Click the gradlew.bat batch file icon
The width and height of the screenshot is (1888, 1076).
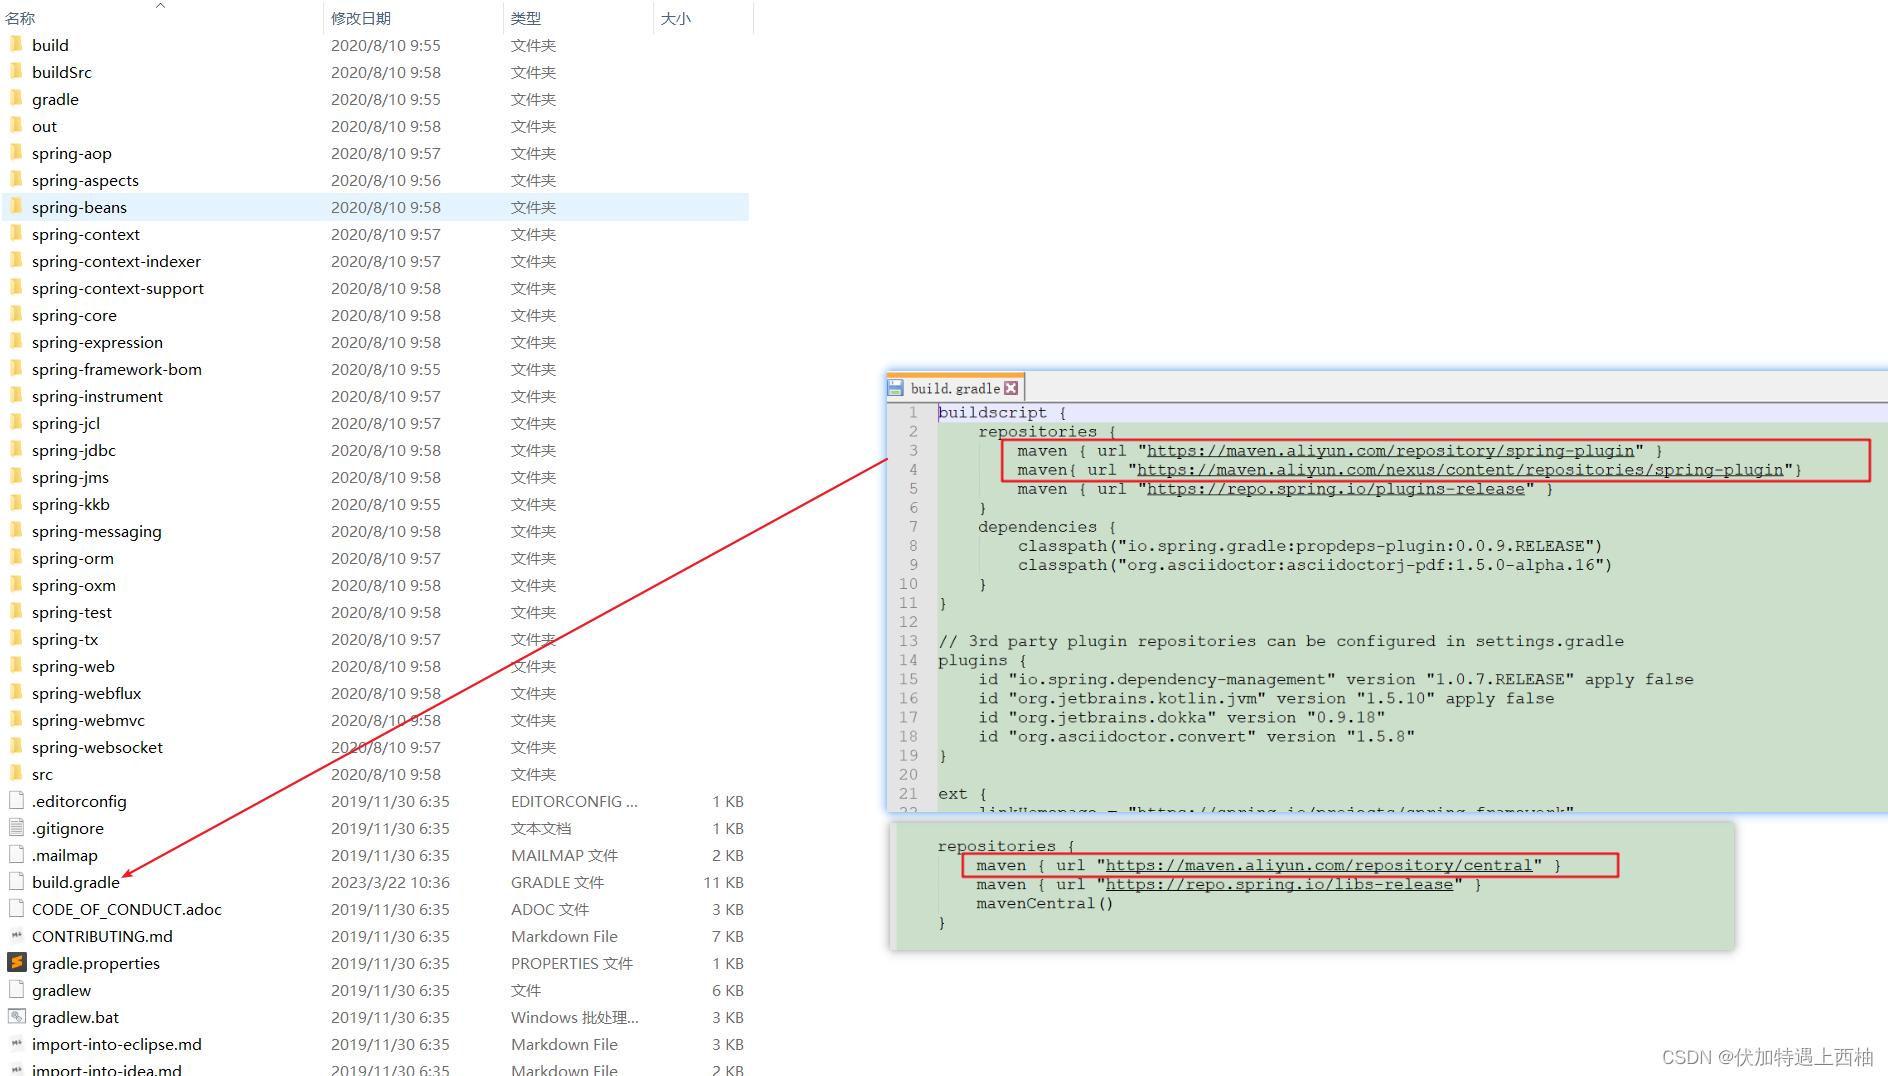click(16, 1017)
